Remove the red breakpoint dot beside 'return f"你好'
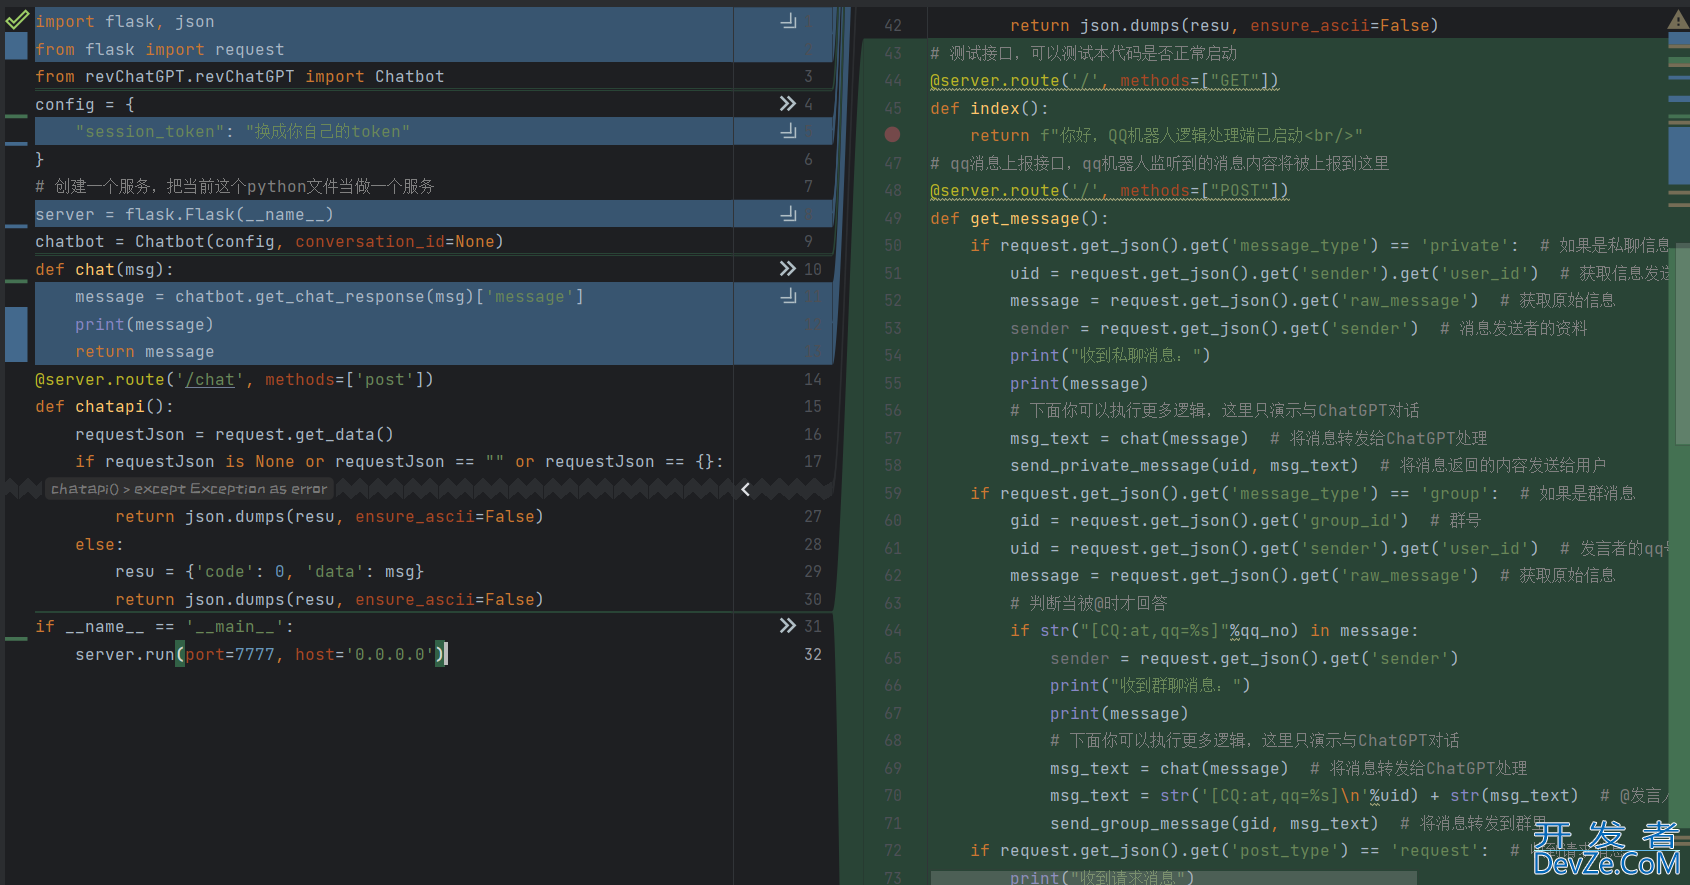 point(892,134)
